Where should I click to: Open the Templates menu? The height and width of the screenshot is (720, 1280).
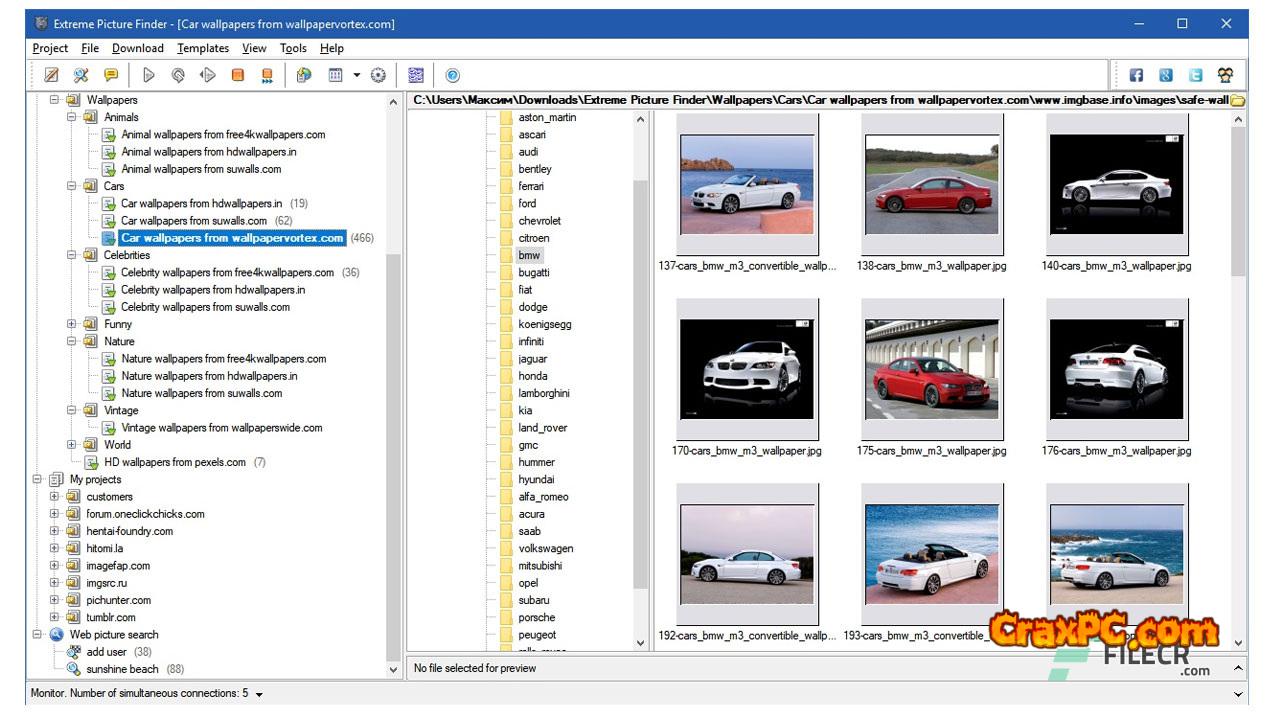point(203,48)
